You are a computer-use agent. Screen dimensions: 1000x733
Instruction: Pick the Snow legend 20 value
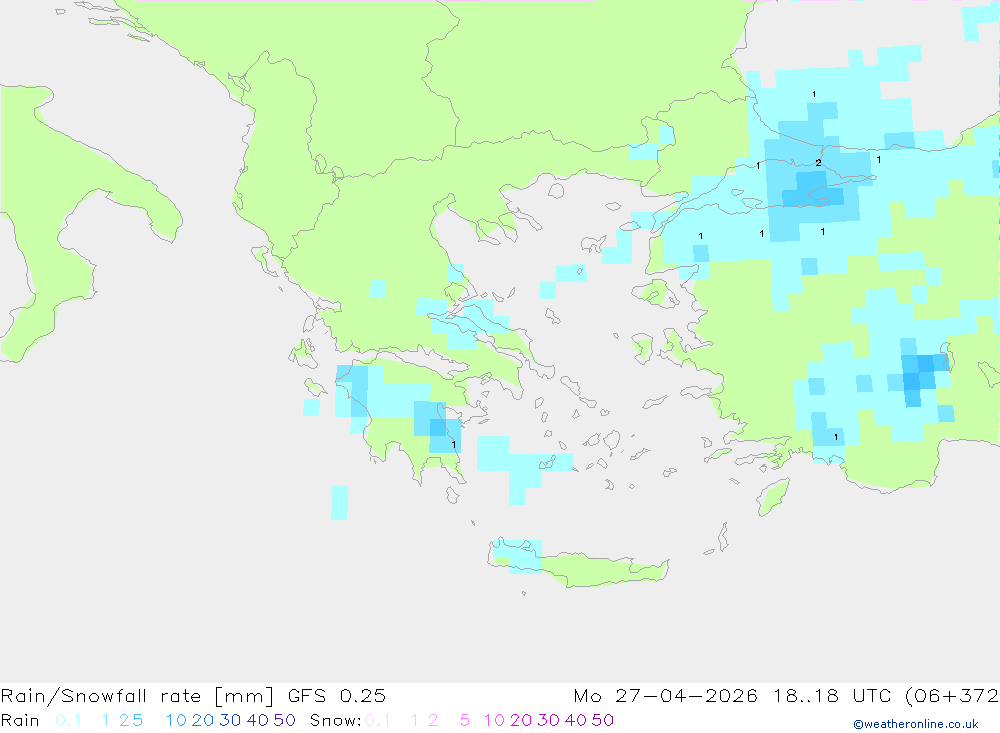pyautogui.click(x=521, y=720)
